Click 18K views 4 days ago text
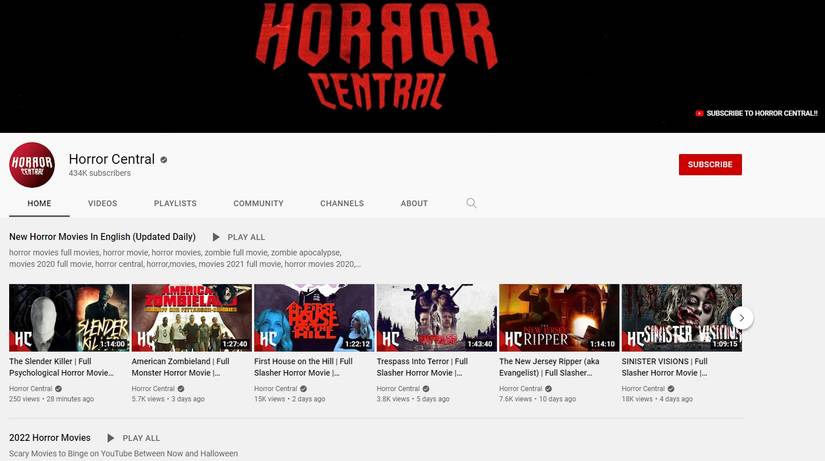The image size is (825, 461). [x=657, y=399]
